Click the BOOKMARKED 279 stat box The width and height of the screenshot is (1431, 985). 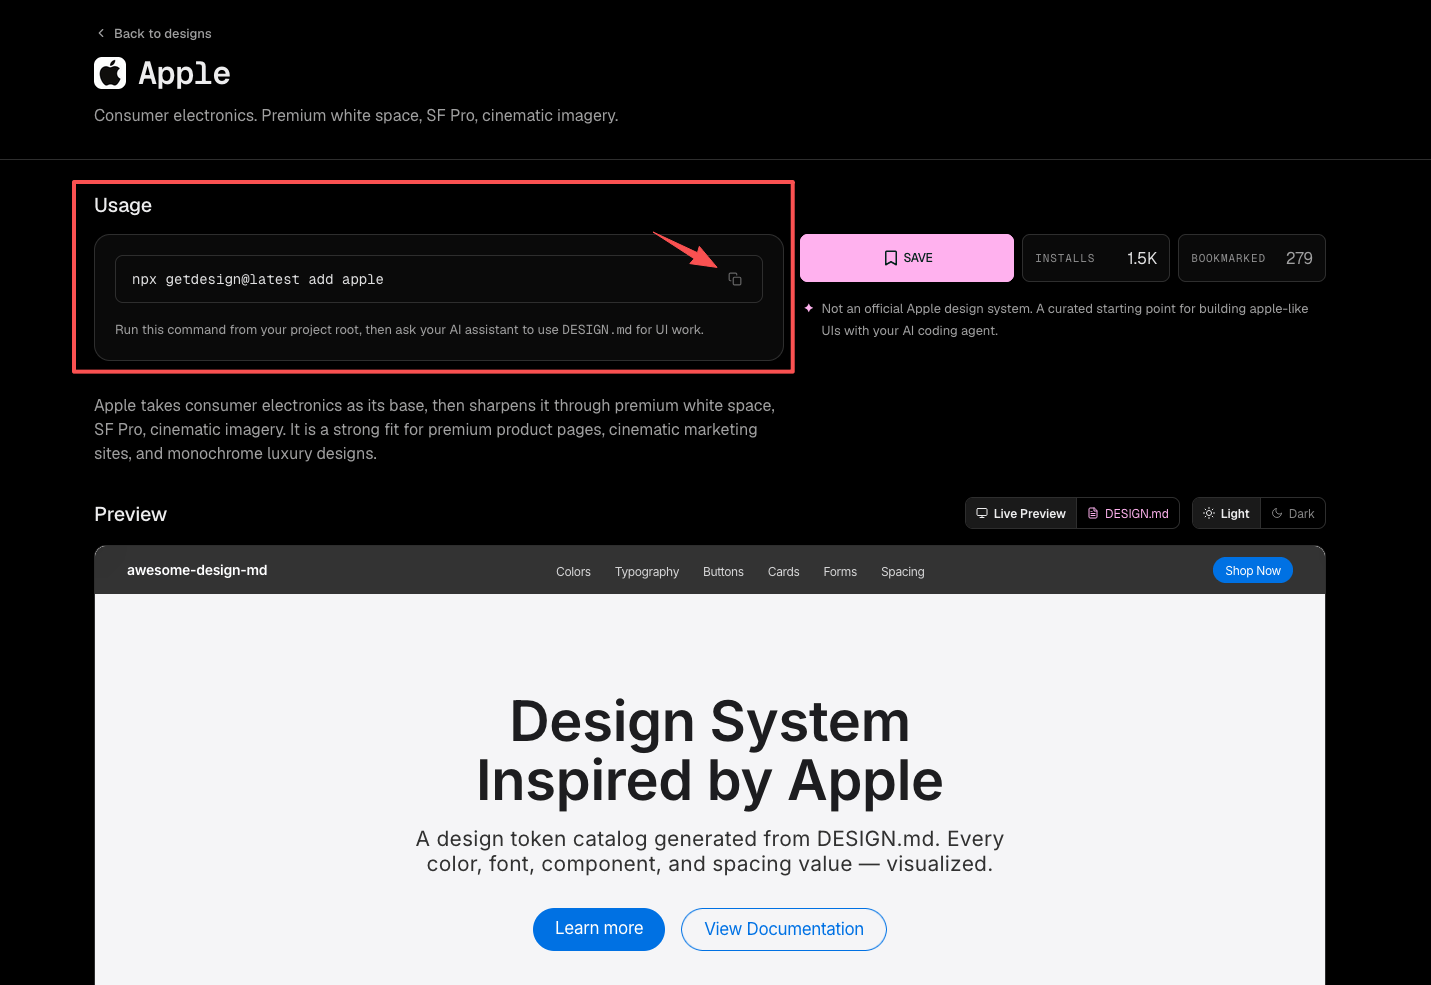(1252, 258)
